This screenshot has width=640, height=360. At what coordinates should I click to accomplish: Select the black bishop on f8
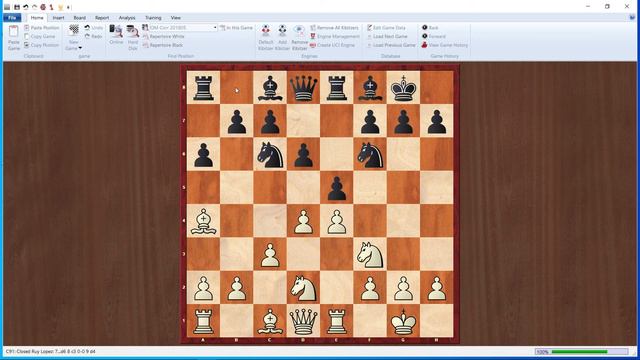[x=370, y=87]
